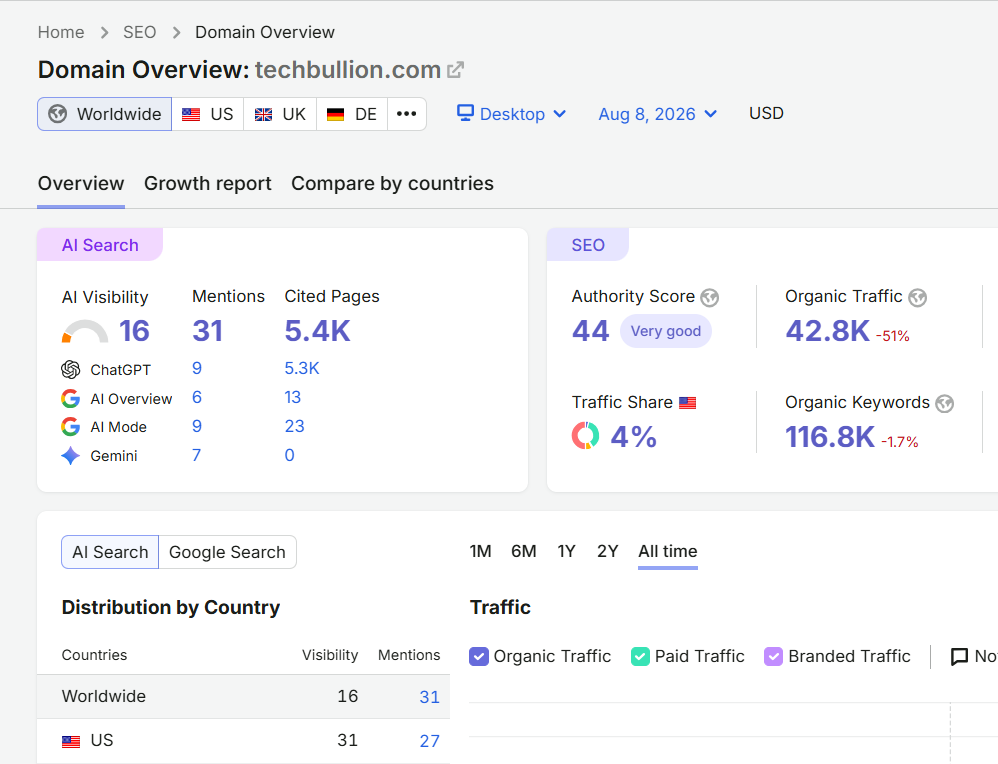Open ChatGPT cited pages 5.3K

tap(302, 369)
